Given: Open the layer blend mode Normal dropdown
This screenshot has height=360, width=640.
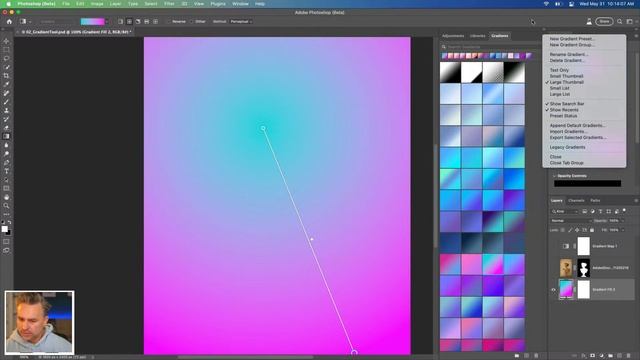Looking at the screenshot, I should pos(571,221).
